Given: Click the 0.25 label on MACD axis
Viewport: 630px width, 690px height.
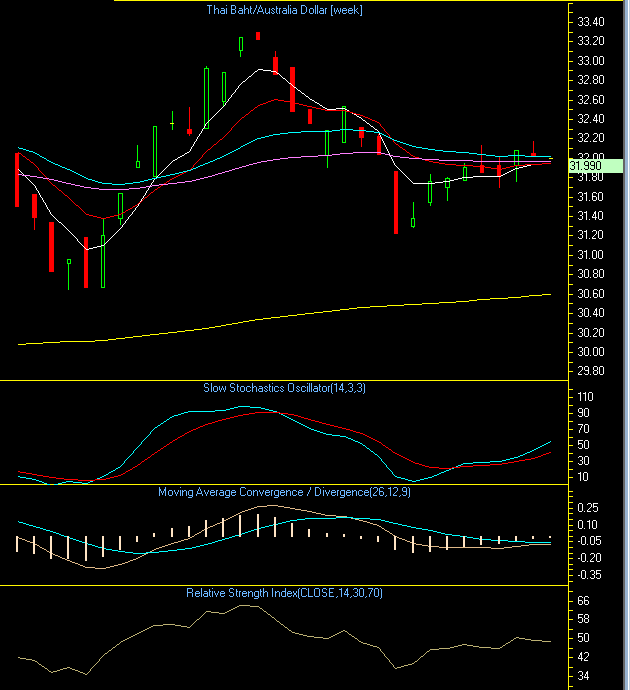Looking at the screenshot, I should coord(589,508).
